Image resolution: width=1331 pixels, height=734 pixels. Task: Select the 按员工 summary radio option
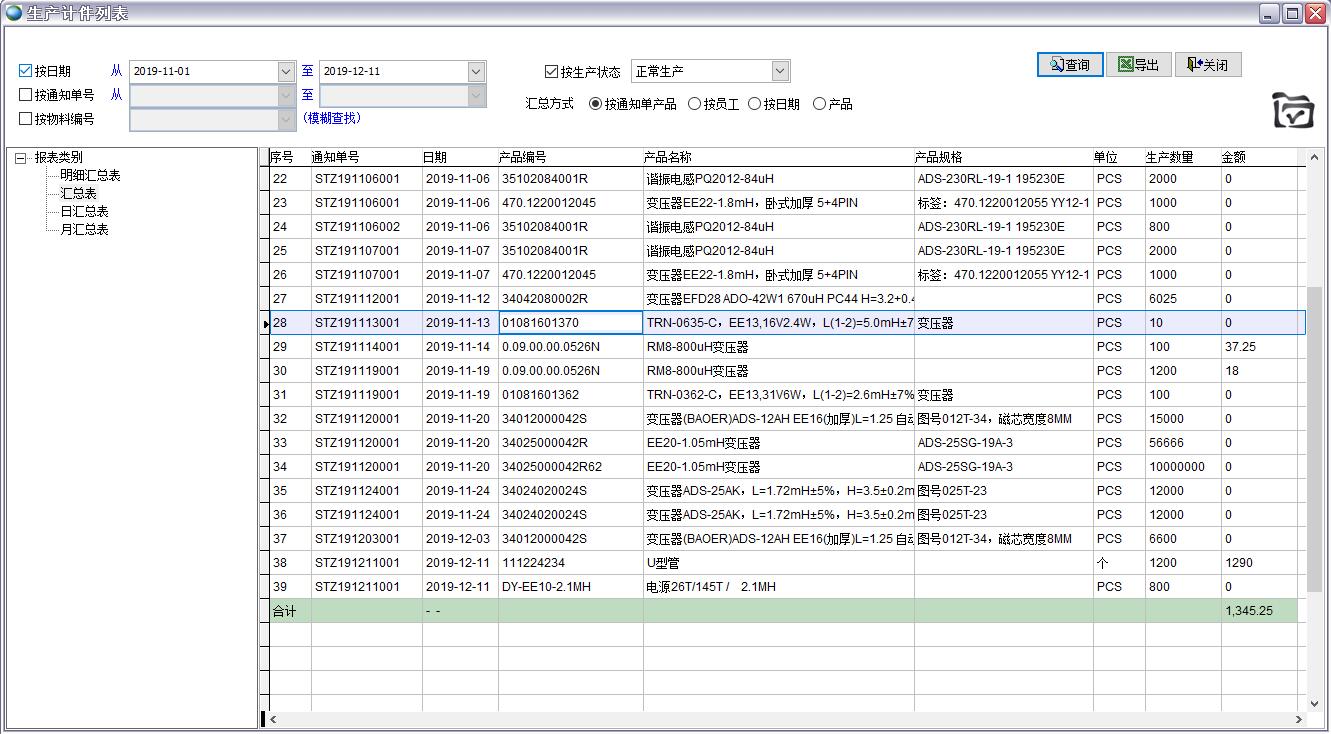click(x=694, y=104)
